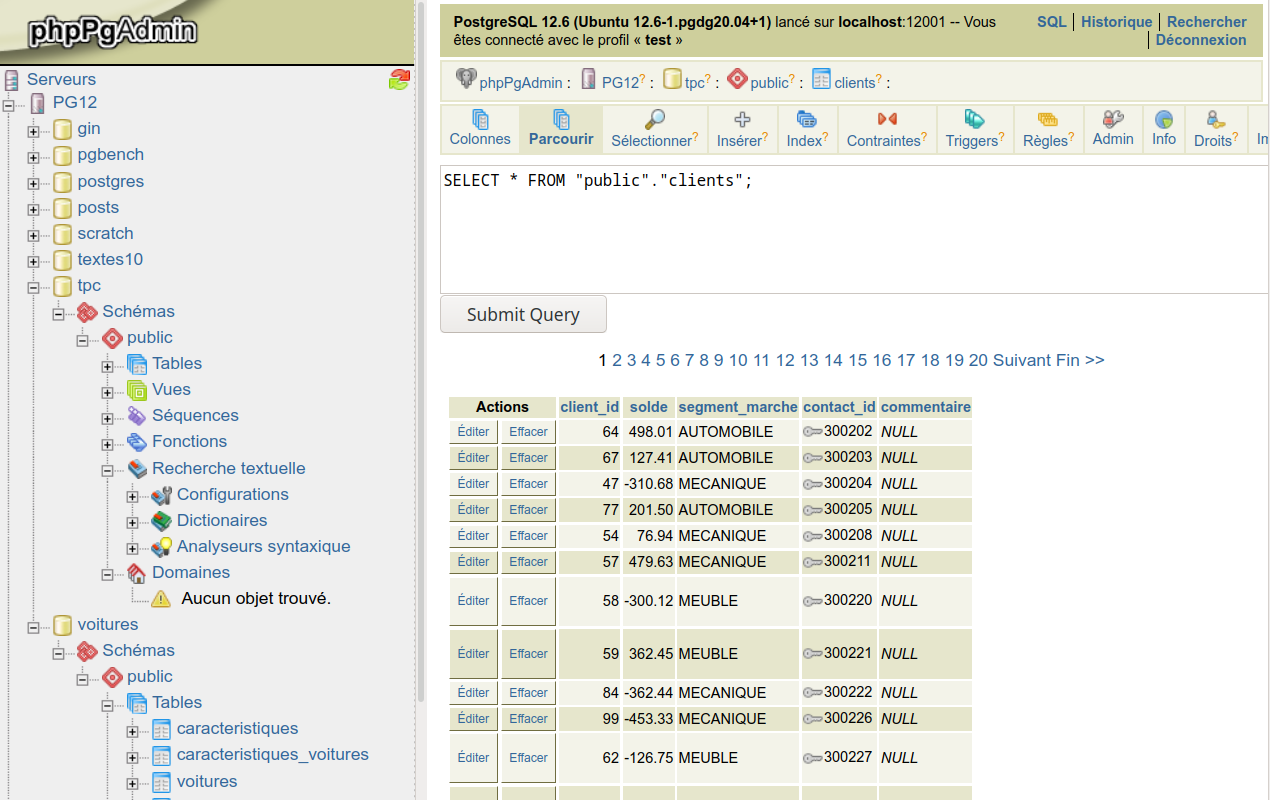This screenshot has height=800, width=1270.
Task: Open Rechercher in the top menu
Action: point(1207,22)
